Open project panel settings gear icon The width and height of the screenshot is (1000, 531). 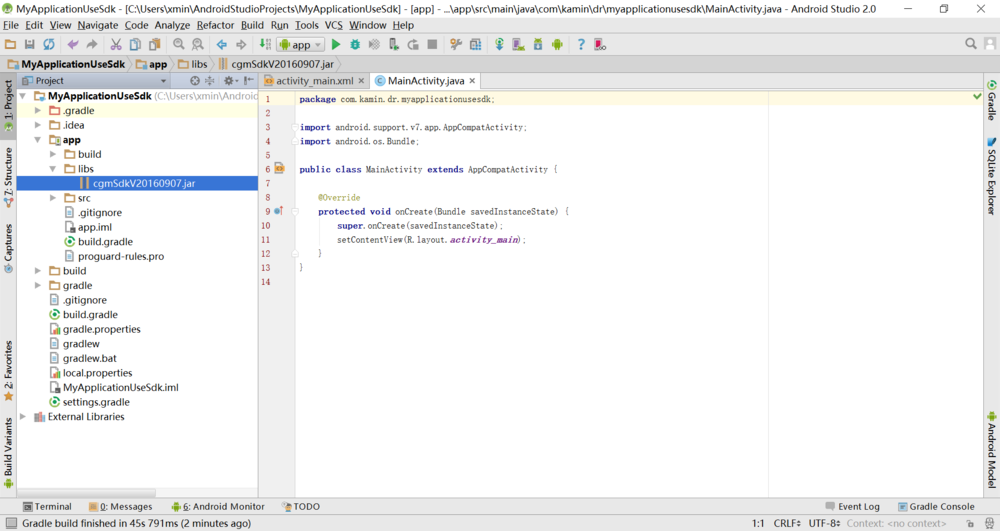[229, 81]
